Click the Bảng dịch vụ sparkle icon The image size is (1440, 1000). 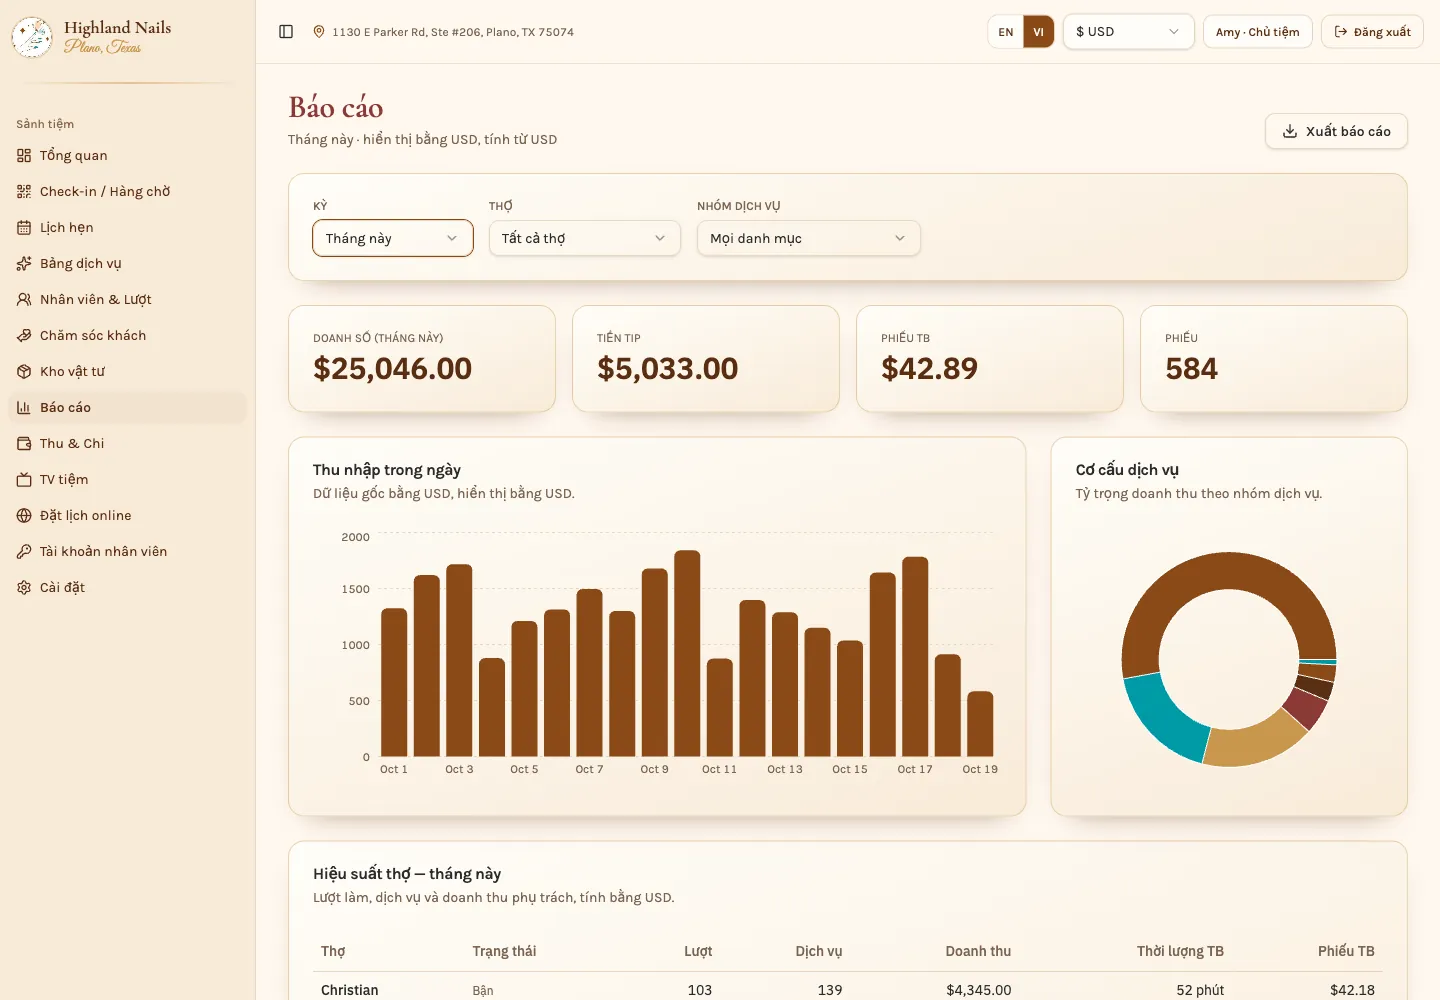[24, 264]
